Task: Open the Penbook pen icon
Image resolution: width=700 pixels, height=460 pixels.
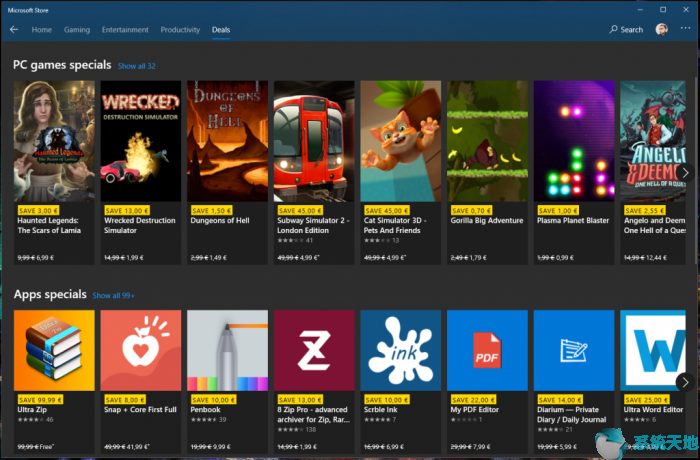Action: (227, 351)
